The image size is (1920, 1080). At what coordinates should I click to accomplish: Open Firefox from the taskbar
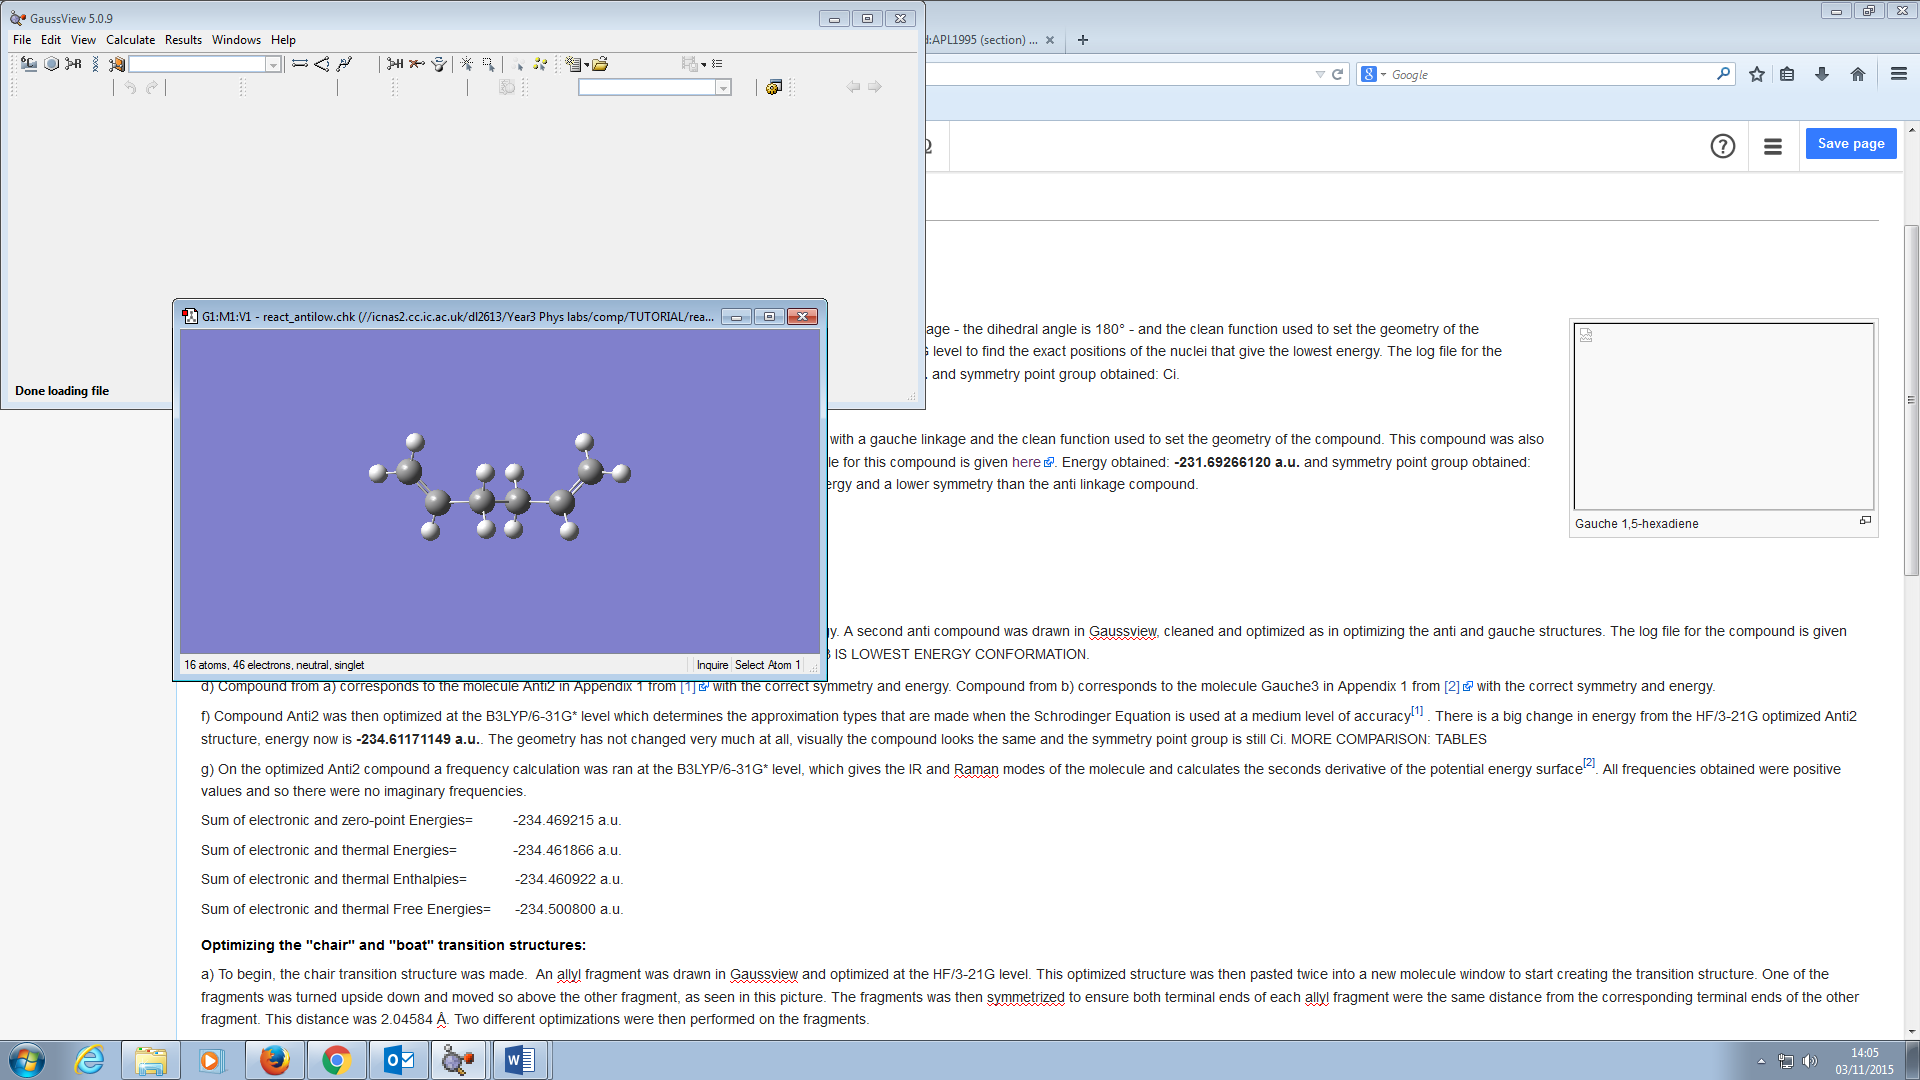click(274, 1060)
